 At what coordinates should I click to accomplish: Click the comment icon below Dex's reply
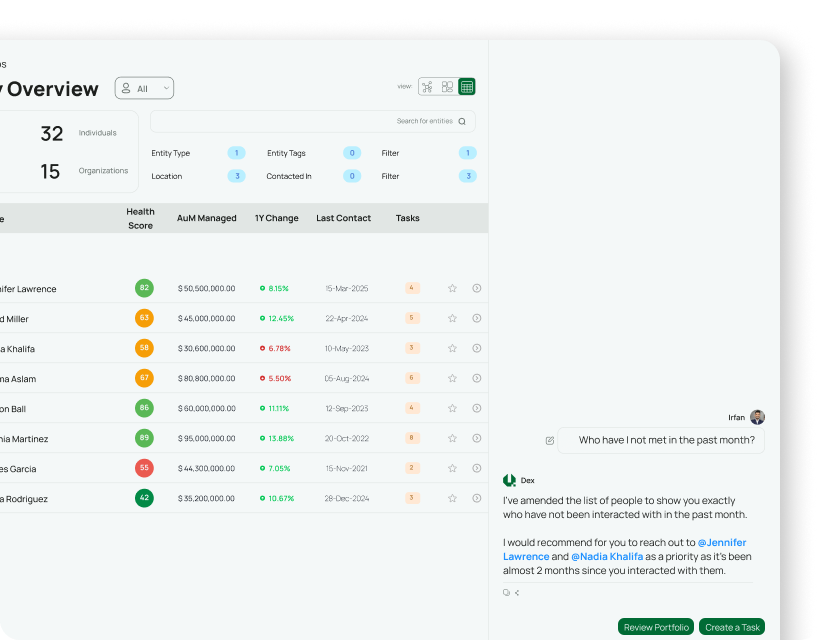pos(506,593)
